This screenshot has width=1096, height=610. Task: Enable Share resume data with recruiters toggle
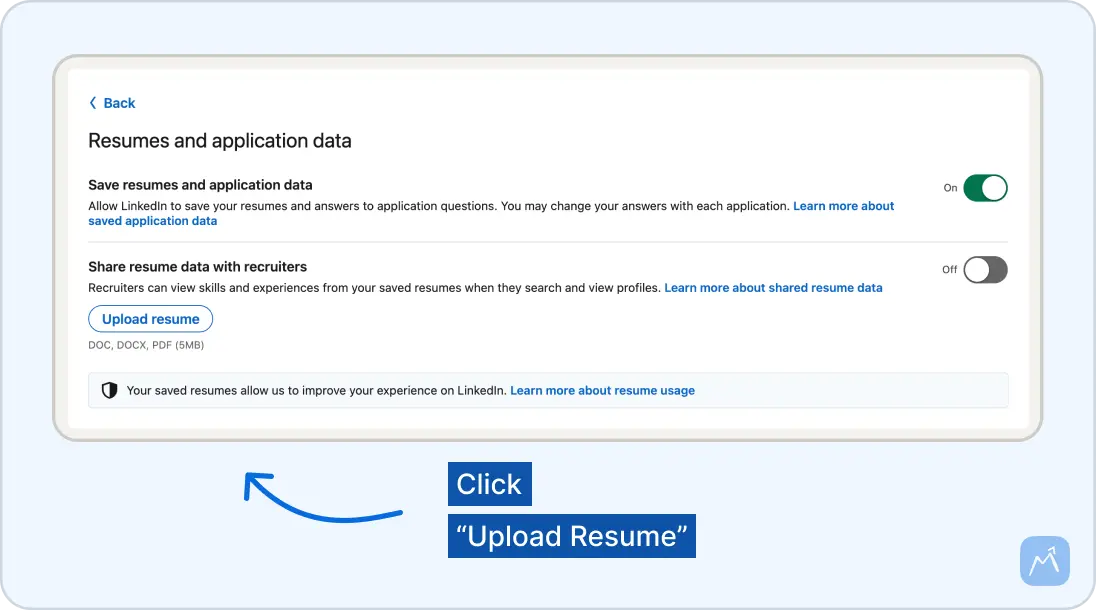(x=985, y=270)
